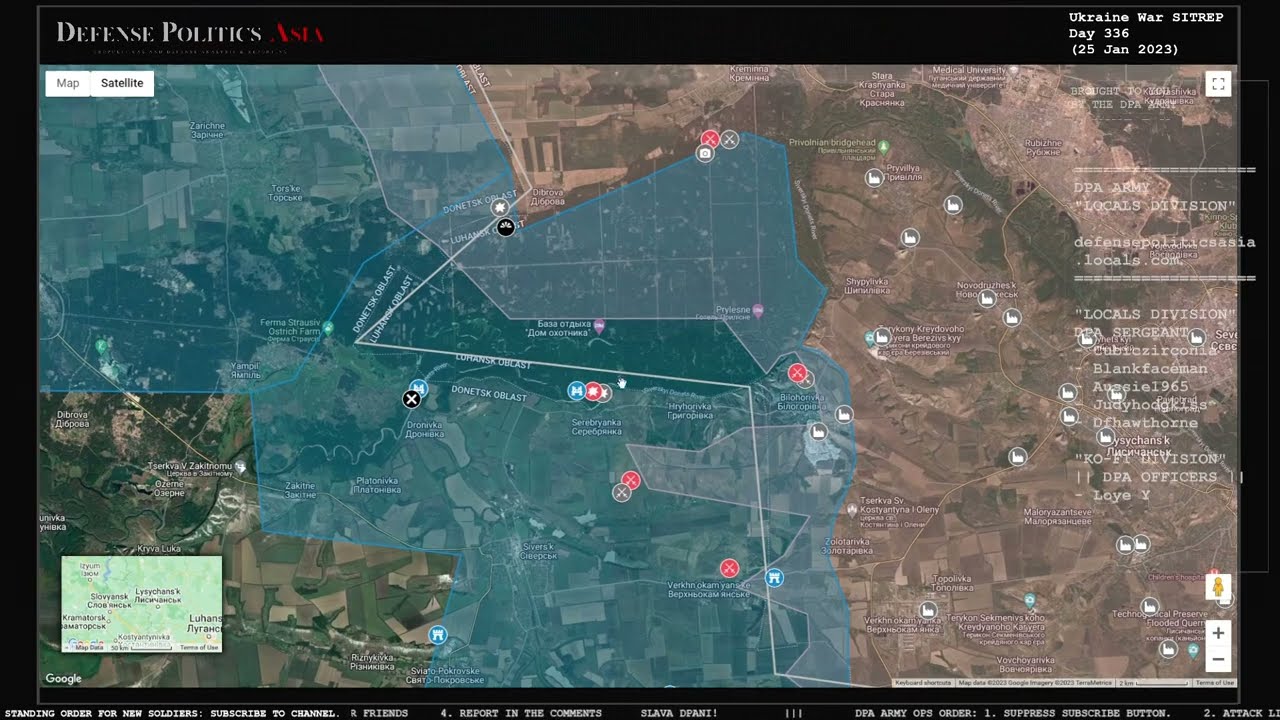
Task: Open the overview mini map thumbnail
Action: coord(141,604)
